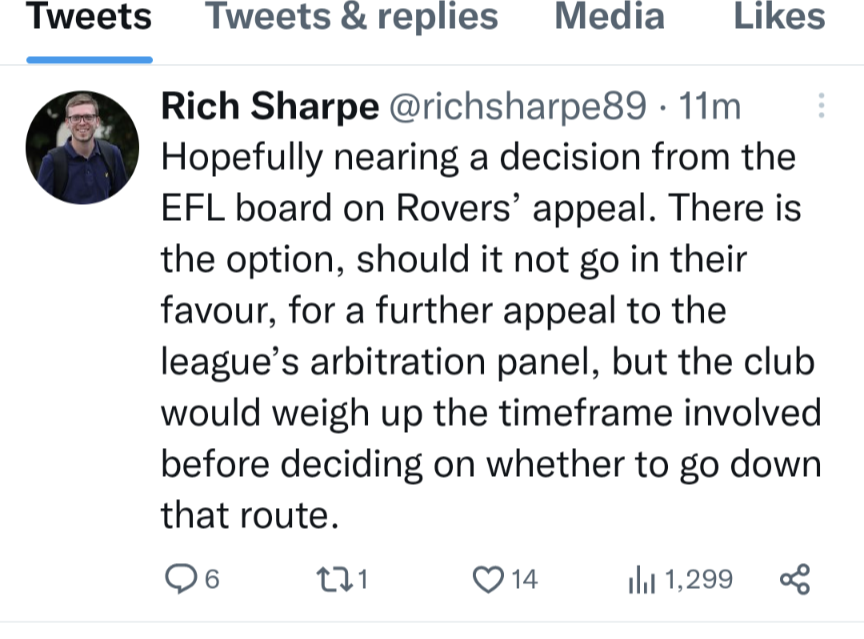
Task: Switch to the Likes tab
Action: [x=780, y=16]
